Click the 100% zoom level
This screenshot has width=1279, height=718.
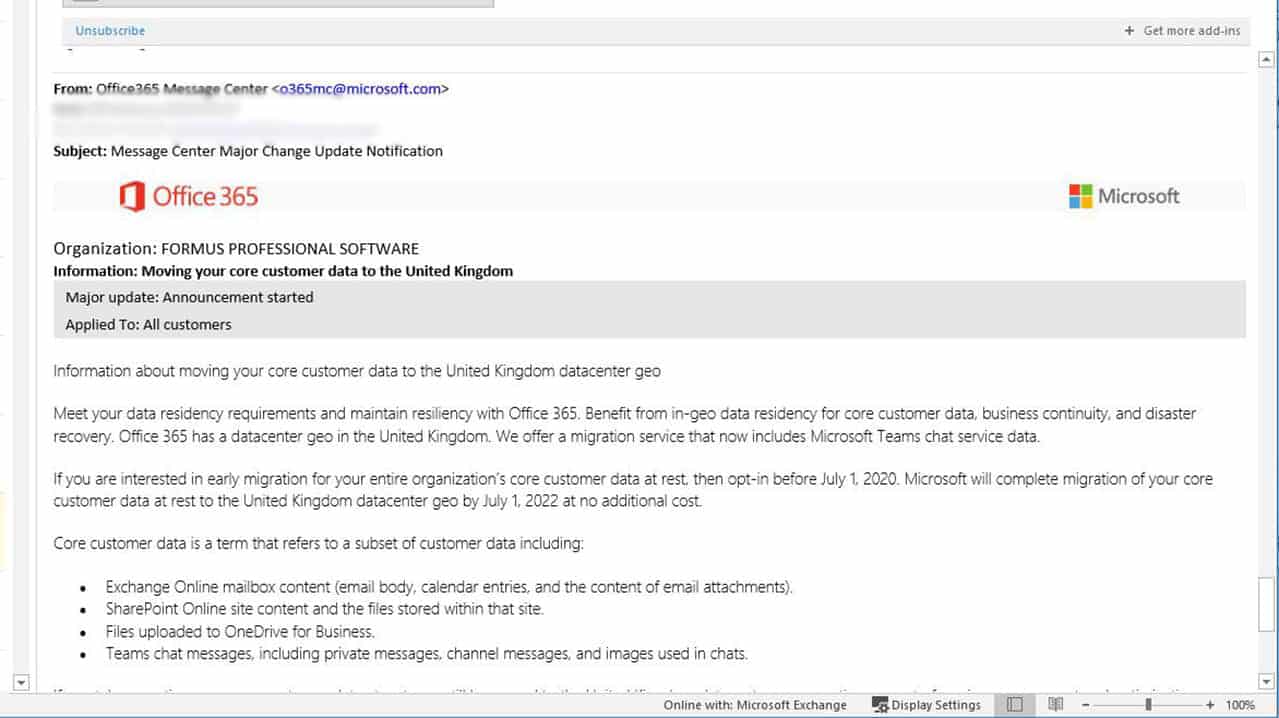point(1240,705)
